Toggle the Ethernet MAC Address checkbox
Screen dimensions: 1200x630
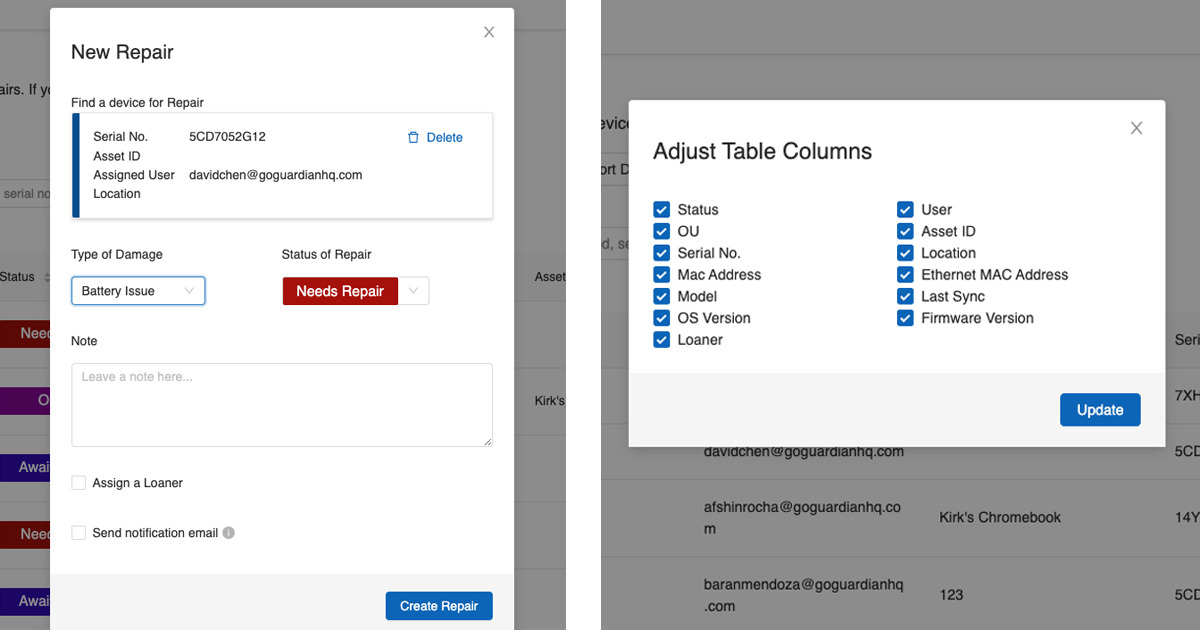[x=905, y=275]
